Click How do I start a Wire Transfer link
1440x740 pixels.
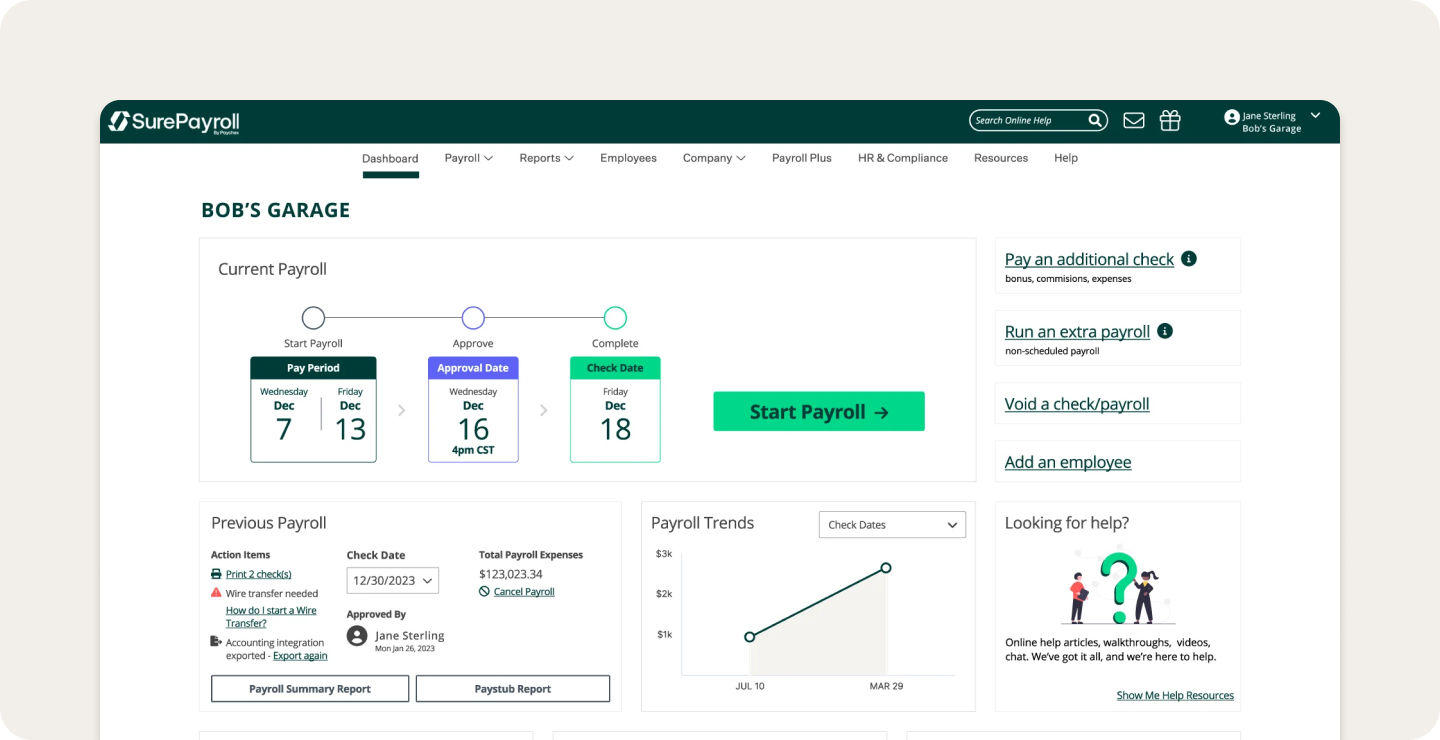[271, 617]
